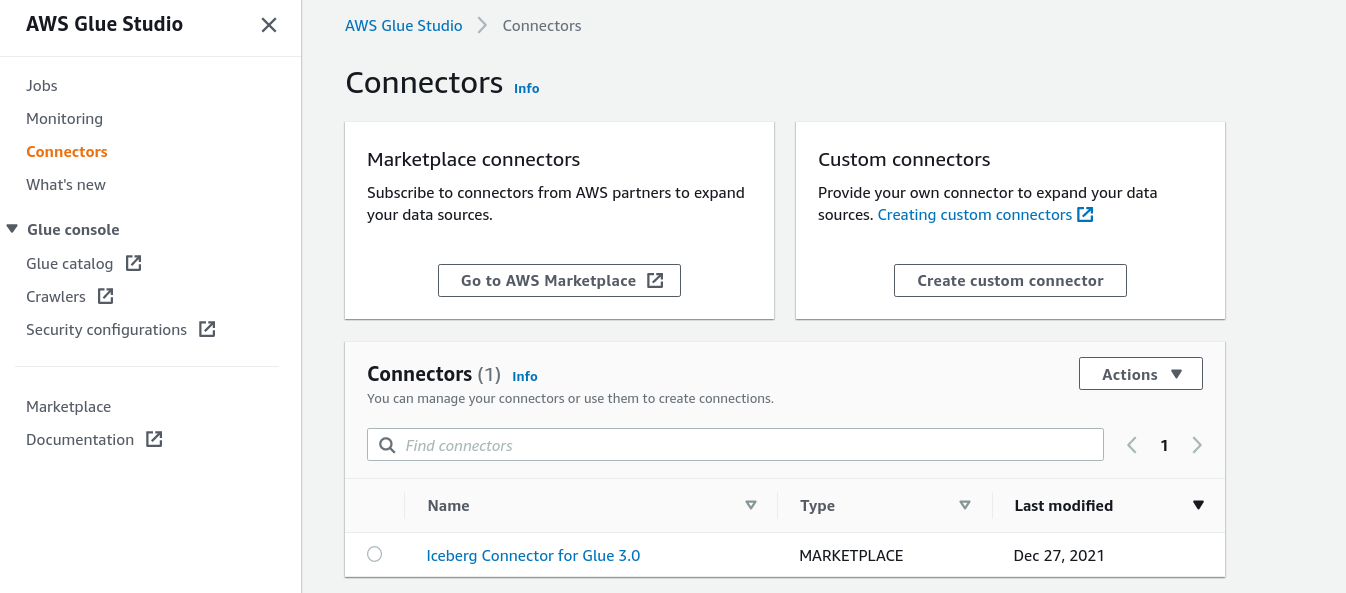Click external icon in Go to AWS Marketplace button

[x=655, y=281]
